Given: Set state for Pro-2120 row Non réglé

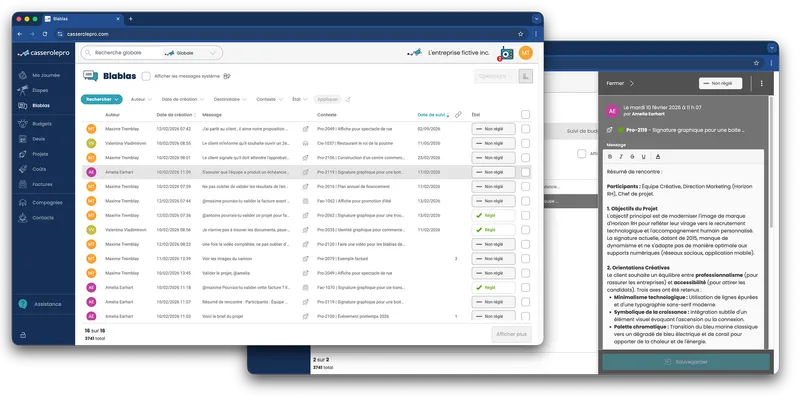Looking at the screenshot, I should pos(493,244).
